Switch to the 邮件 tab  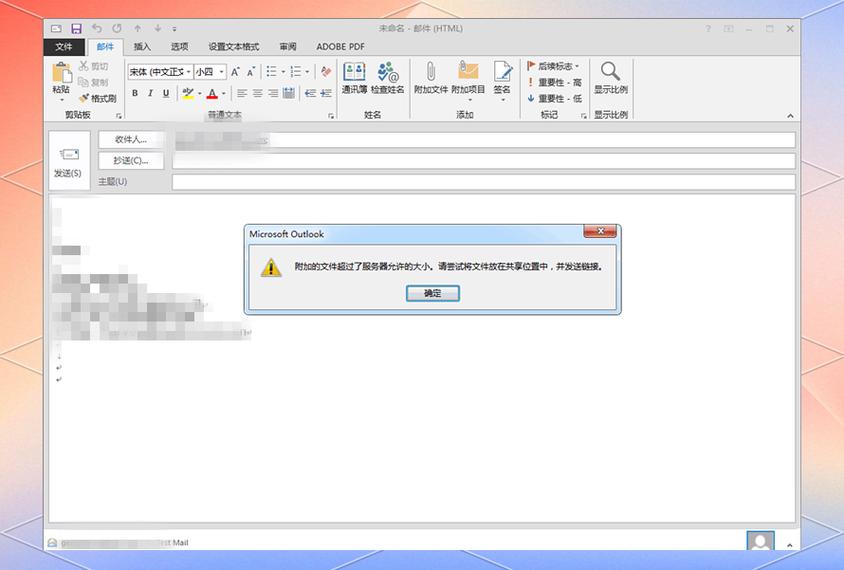tap(106, 47)
